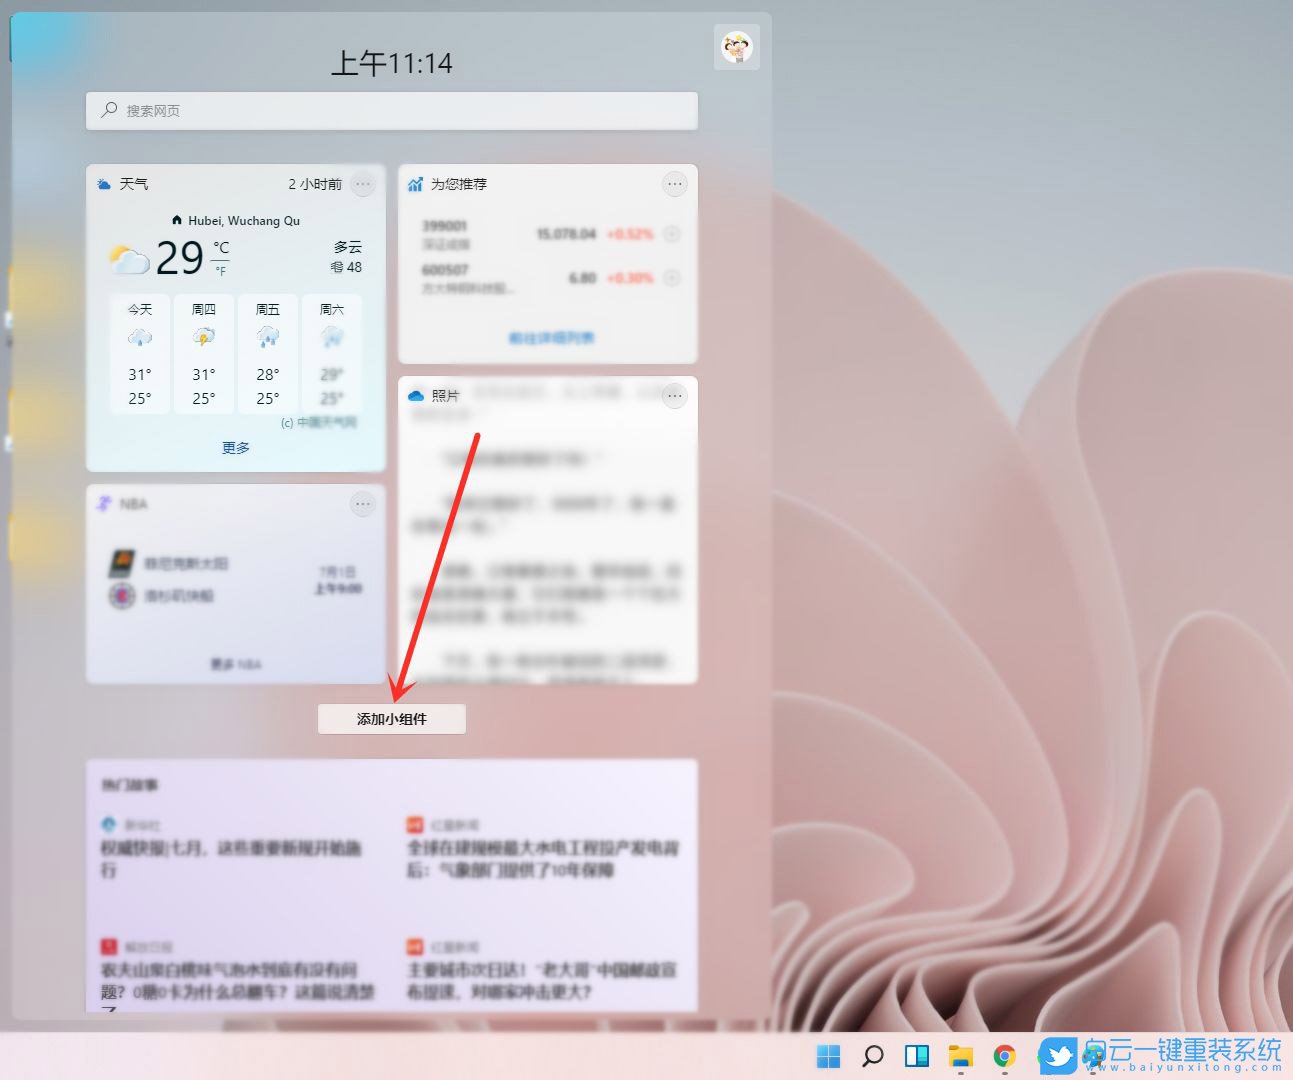Open File Explorer from the taskbar
The height and width of the screenshot is (1080, 1293).
pos(960,1055)
